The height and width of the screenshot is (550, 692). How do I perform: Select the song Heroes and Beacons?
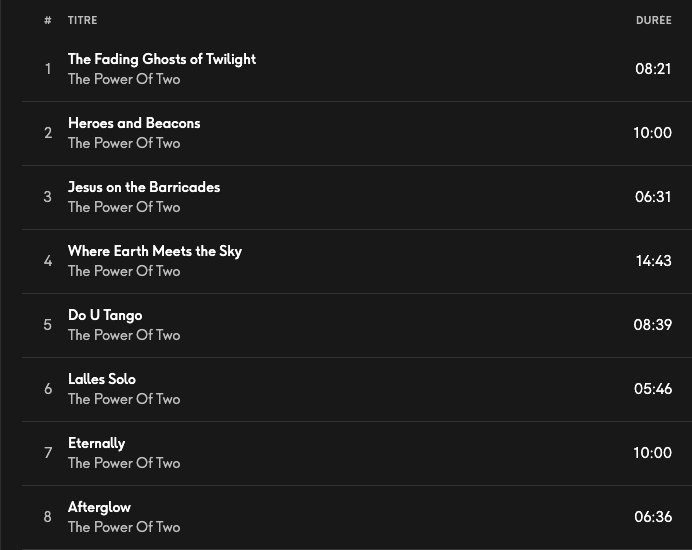pos(134,123)
